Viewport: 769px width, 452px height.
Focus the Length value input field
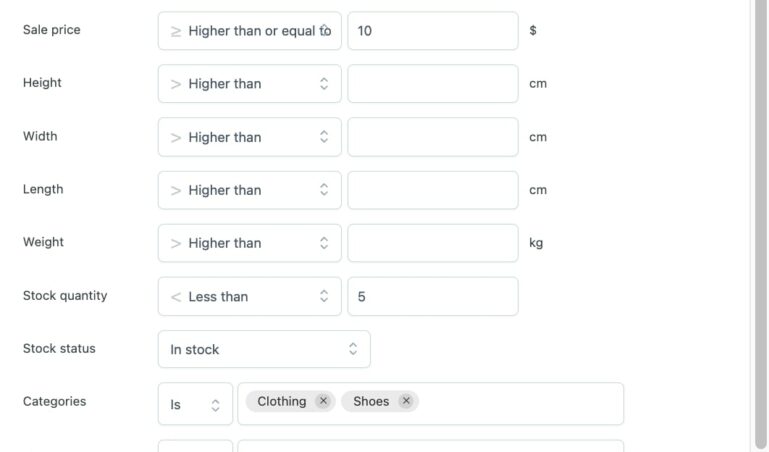(x=432, y=190)
